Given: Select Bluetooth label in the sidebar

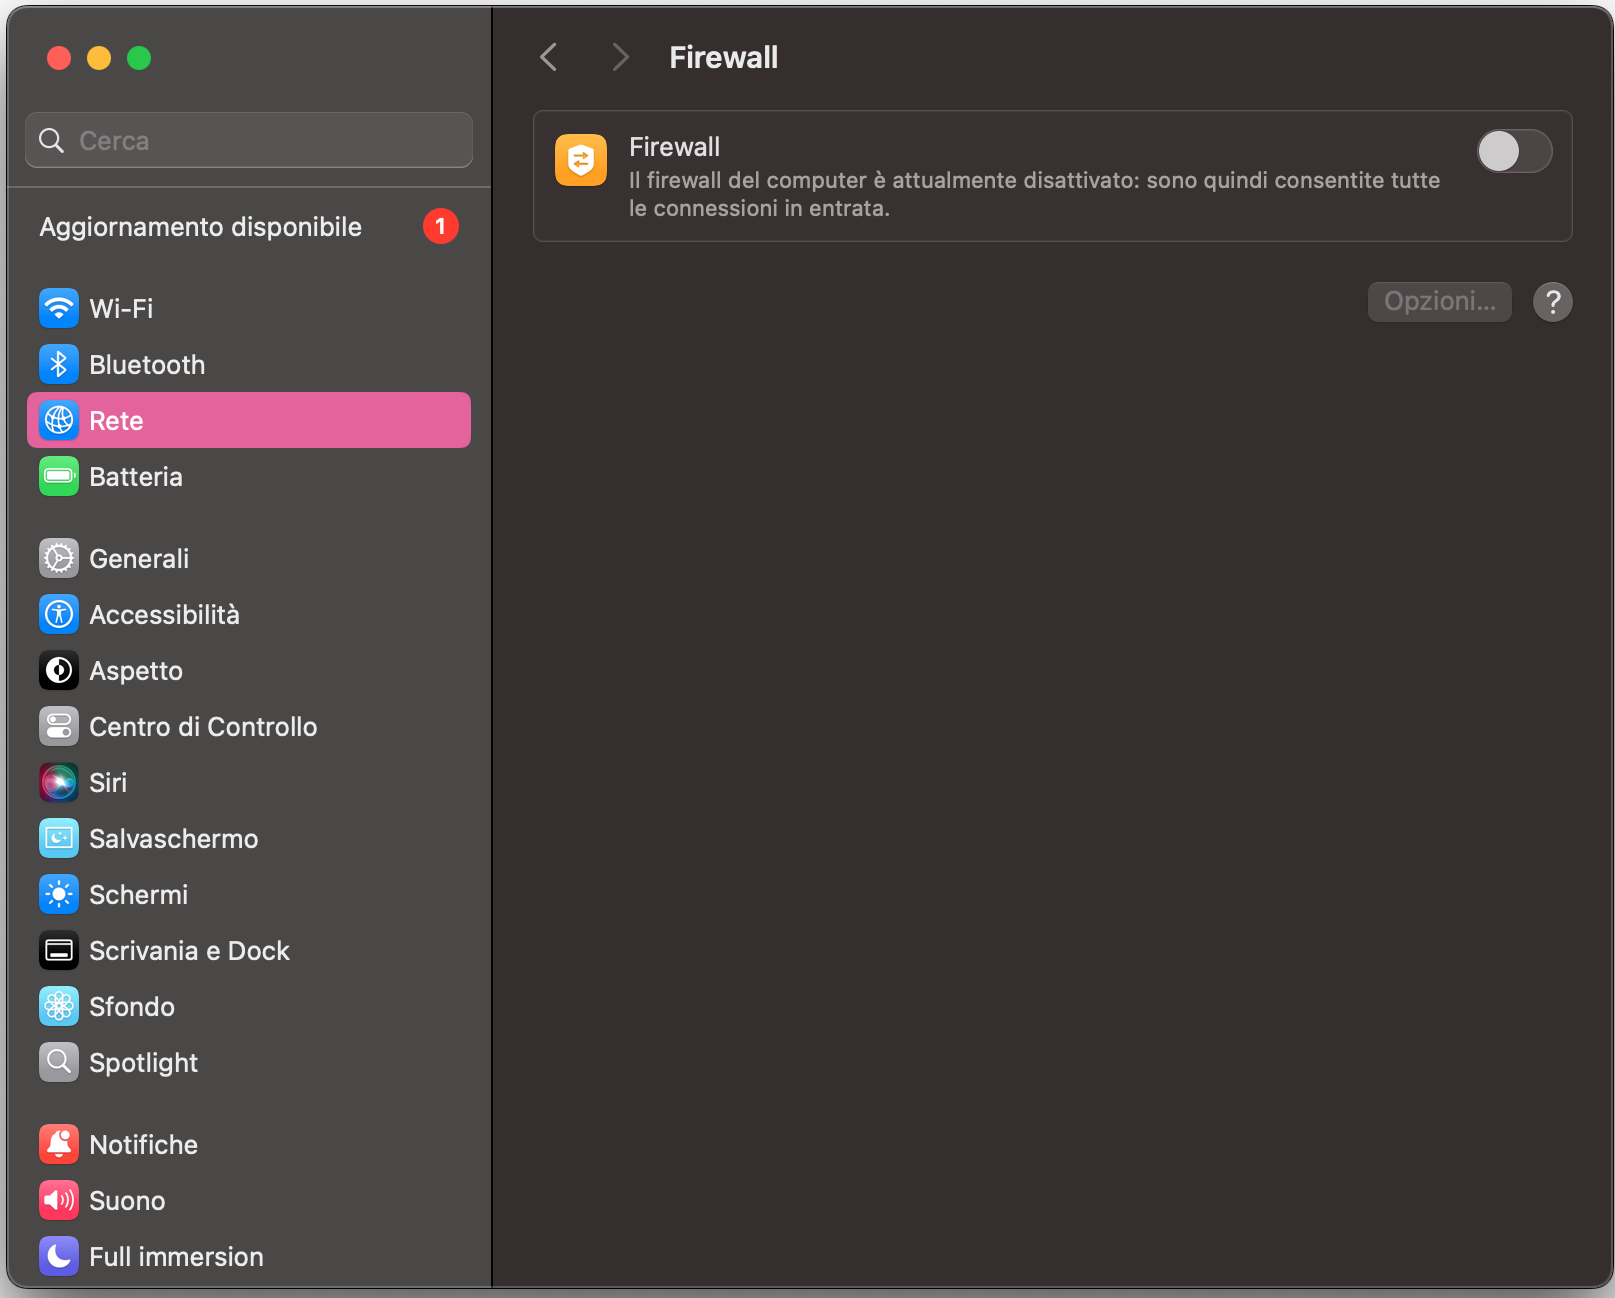Looking at the screenshot, I should (x=147, y=364).
